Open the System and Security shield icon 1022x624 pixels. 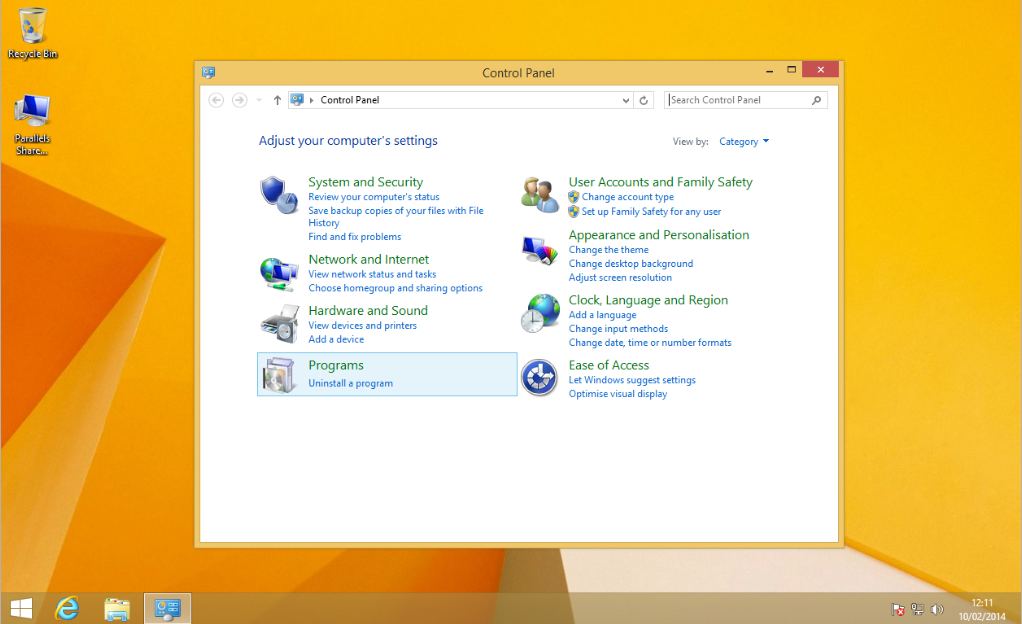click(279, 194)
